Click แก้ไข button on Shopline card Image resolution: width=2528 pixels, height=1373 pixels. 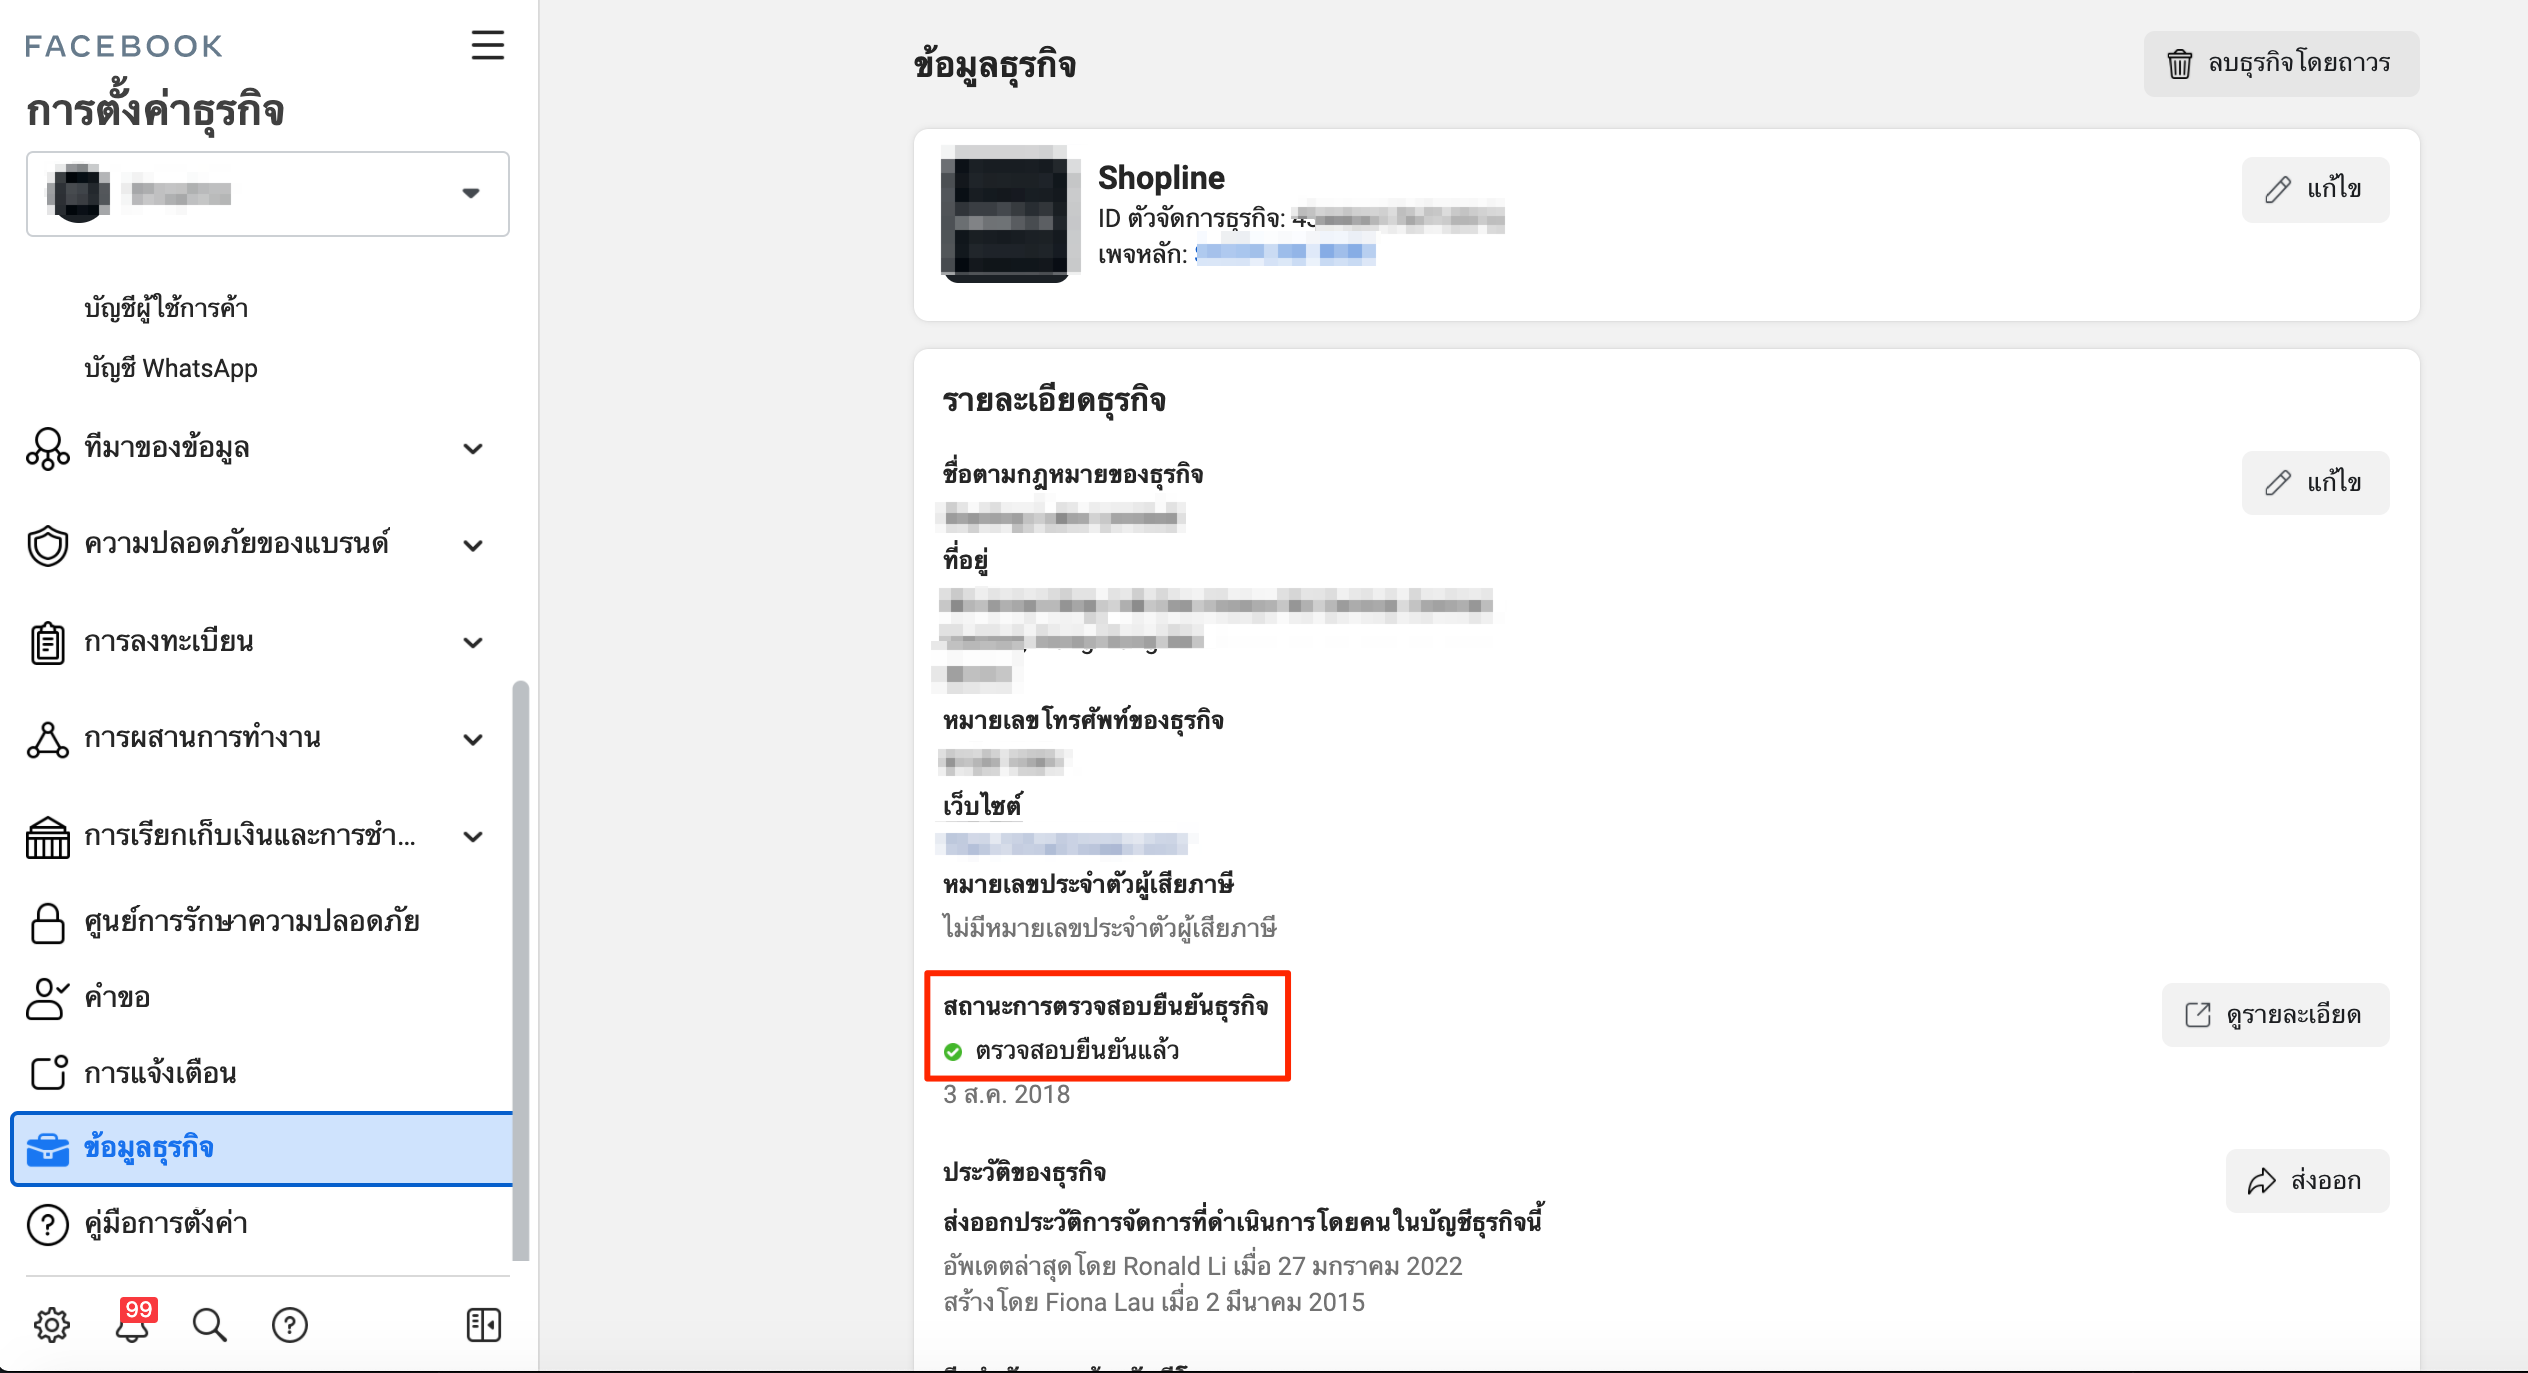2315,190
